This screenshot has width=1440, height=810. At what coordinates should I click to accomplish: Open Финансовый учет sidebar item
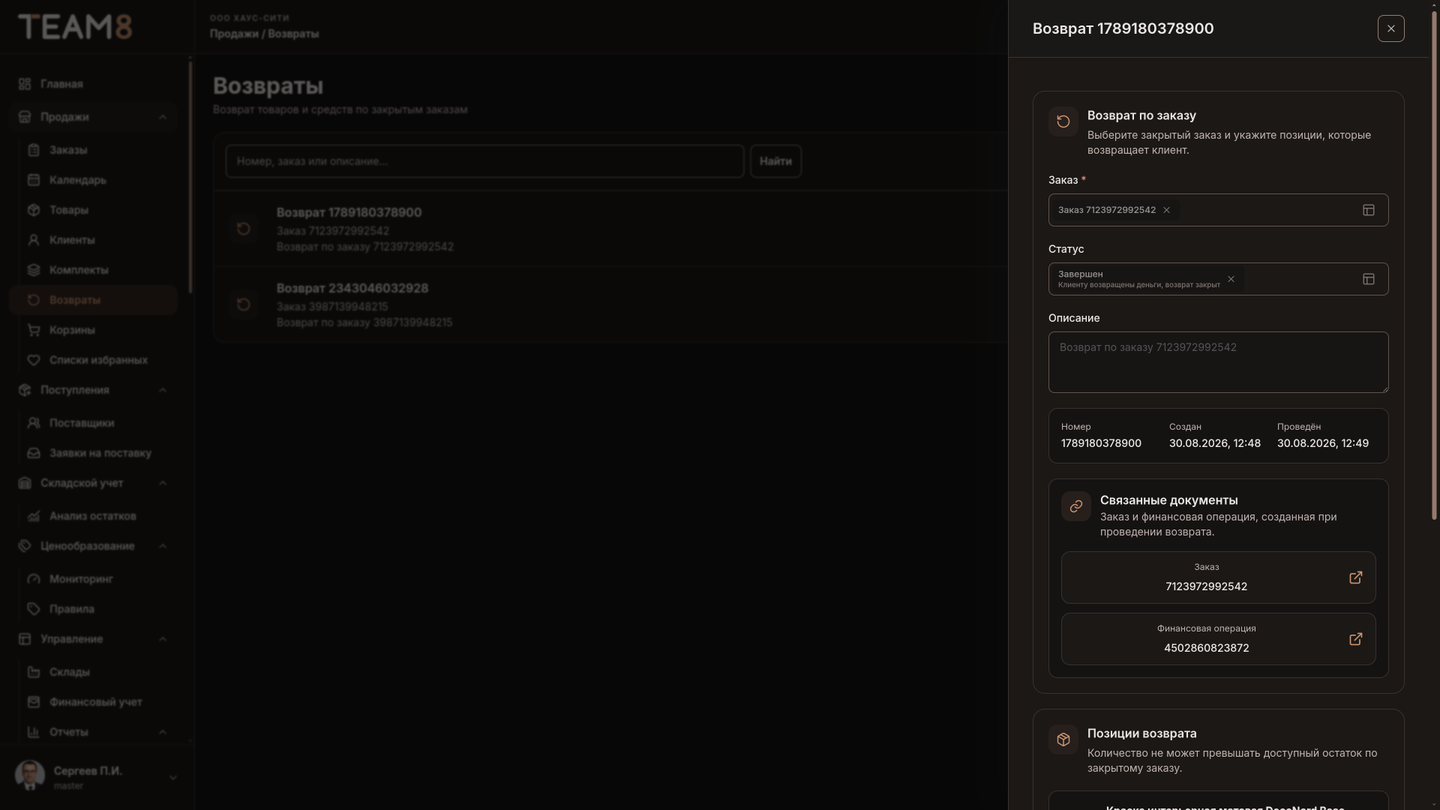[93, 702]
